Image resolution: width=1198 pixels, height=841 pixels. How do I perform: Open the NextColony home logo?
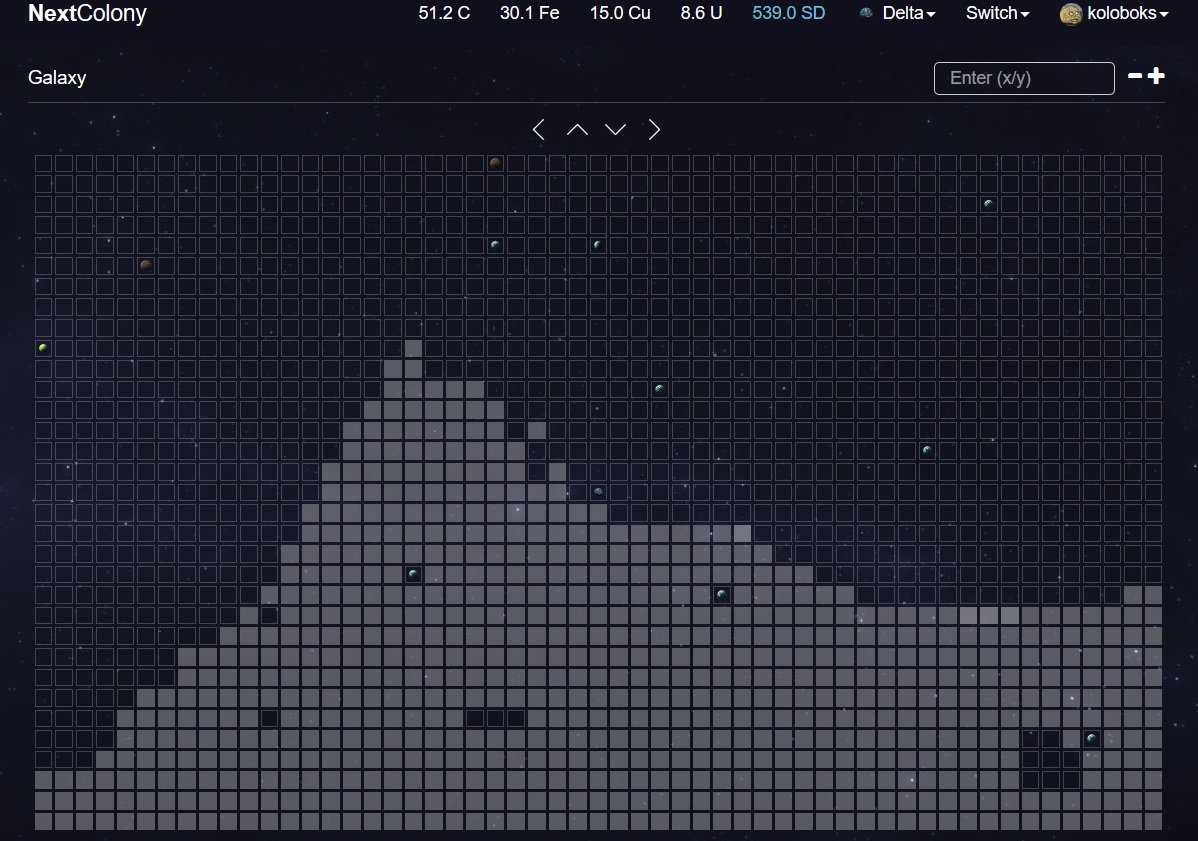tap(87, 13)
